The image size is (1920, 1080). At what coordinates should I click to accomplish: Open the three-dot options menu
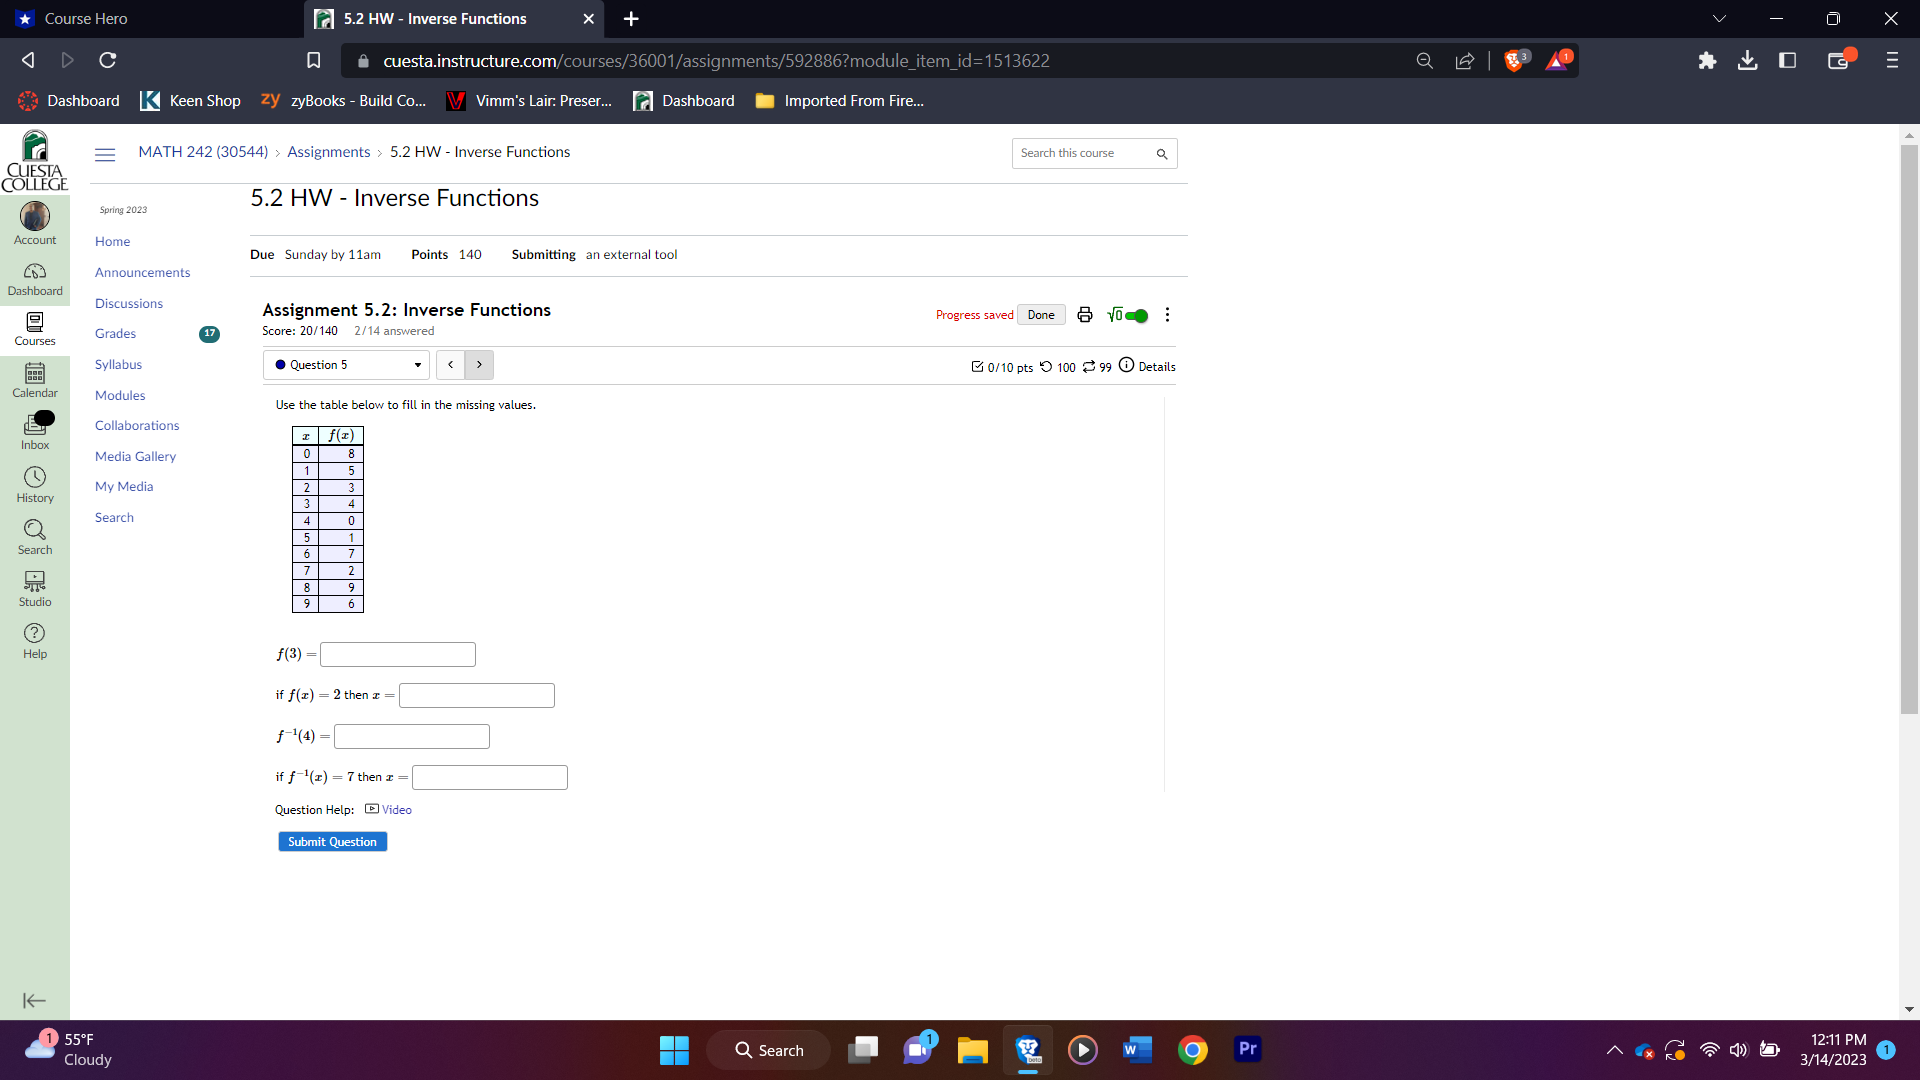[x=1167, y=314]
